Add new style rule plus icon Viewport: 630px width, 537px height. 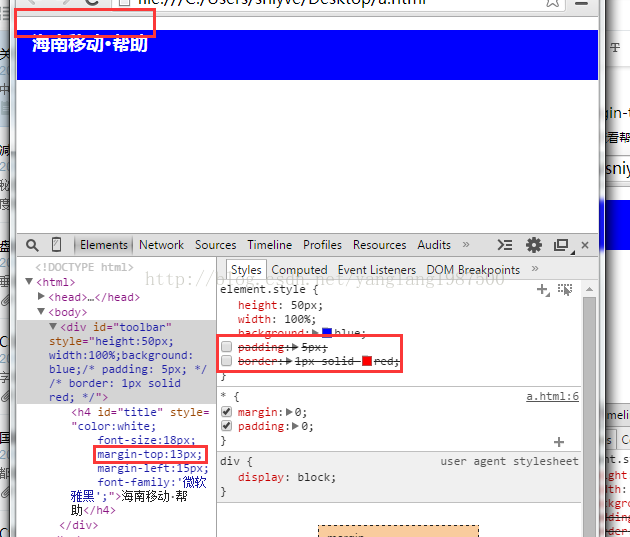542,290
